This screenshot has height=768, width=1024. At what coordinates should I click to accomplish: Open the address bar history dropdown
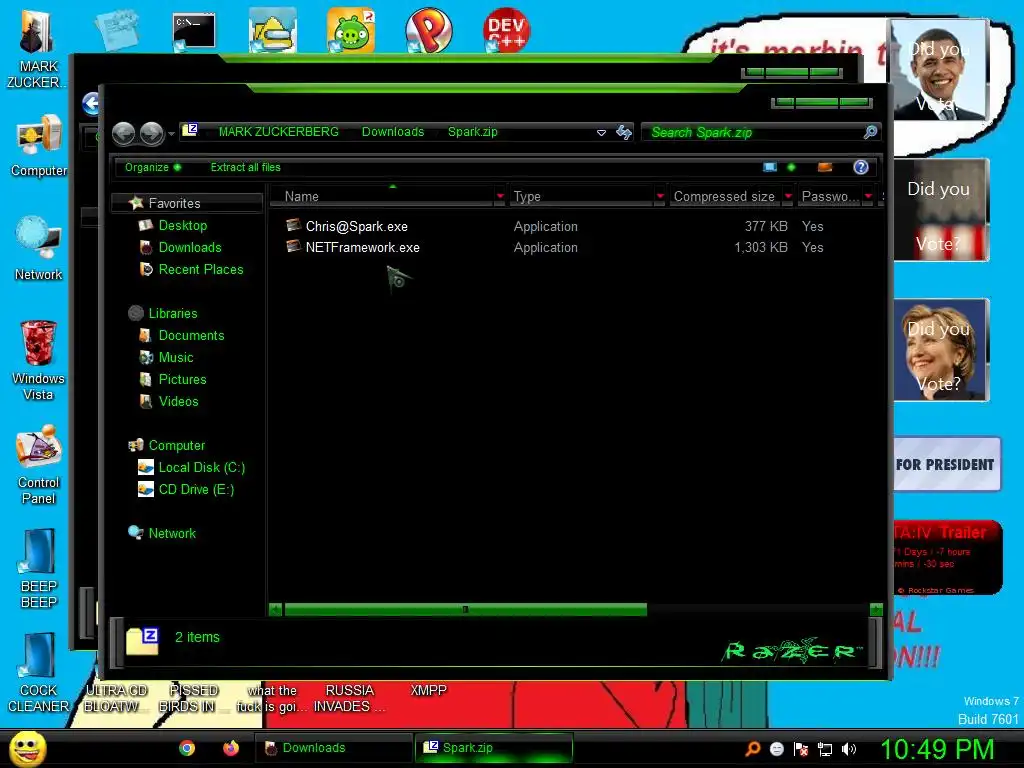point(601,133)
